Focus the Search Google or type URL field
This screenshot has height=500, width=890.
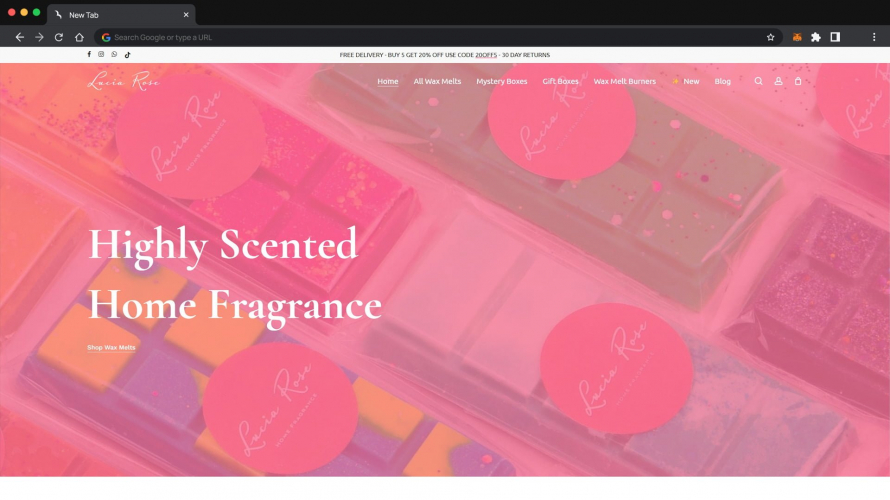tap(437, 37)
